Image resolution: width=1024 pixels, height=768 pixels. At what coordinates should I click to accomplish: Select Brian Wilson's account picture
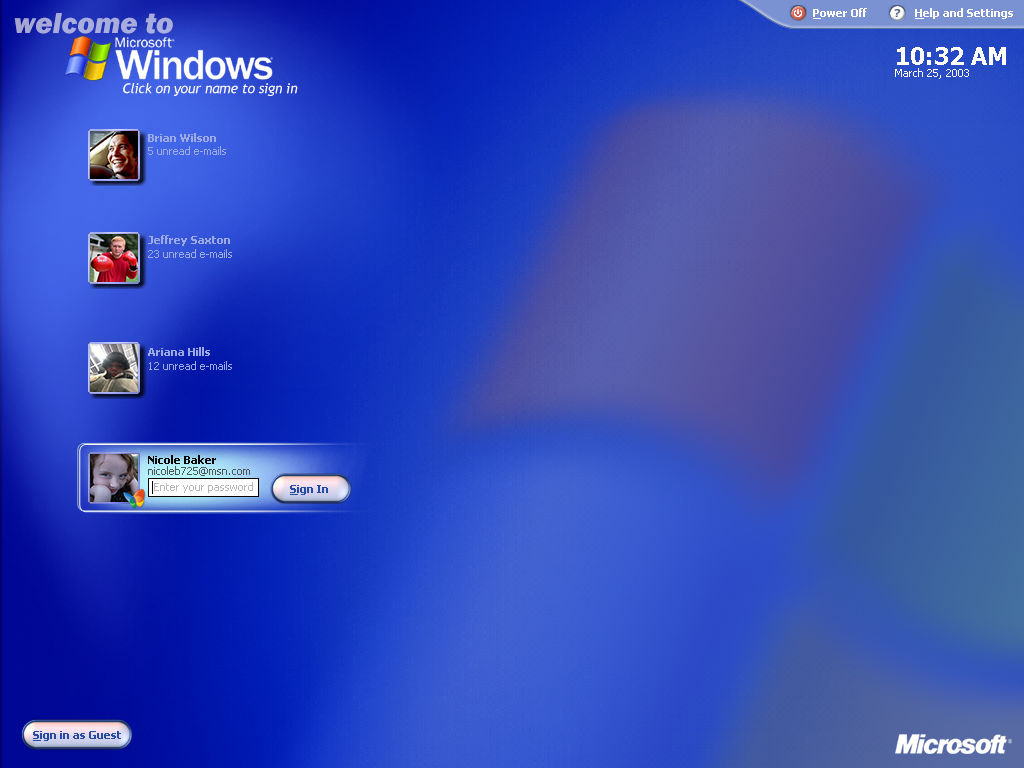[113, 155]
